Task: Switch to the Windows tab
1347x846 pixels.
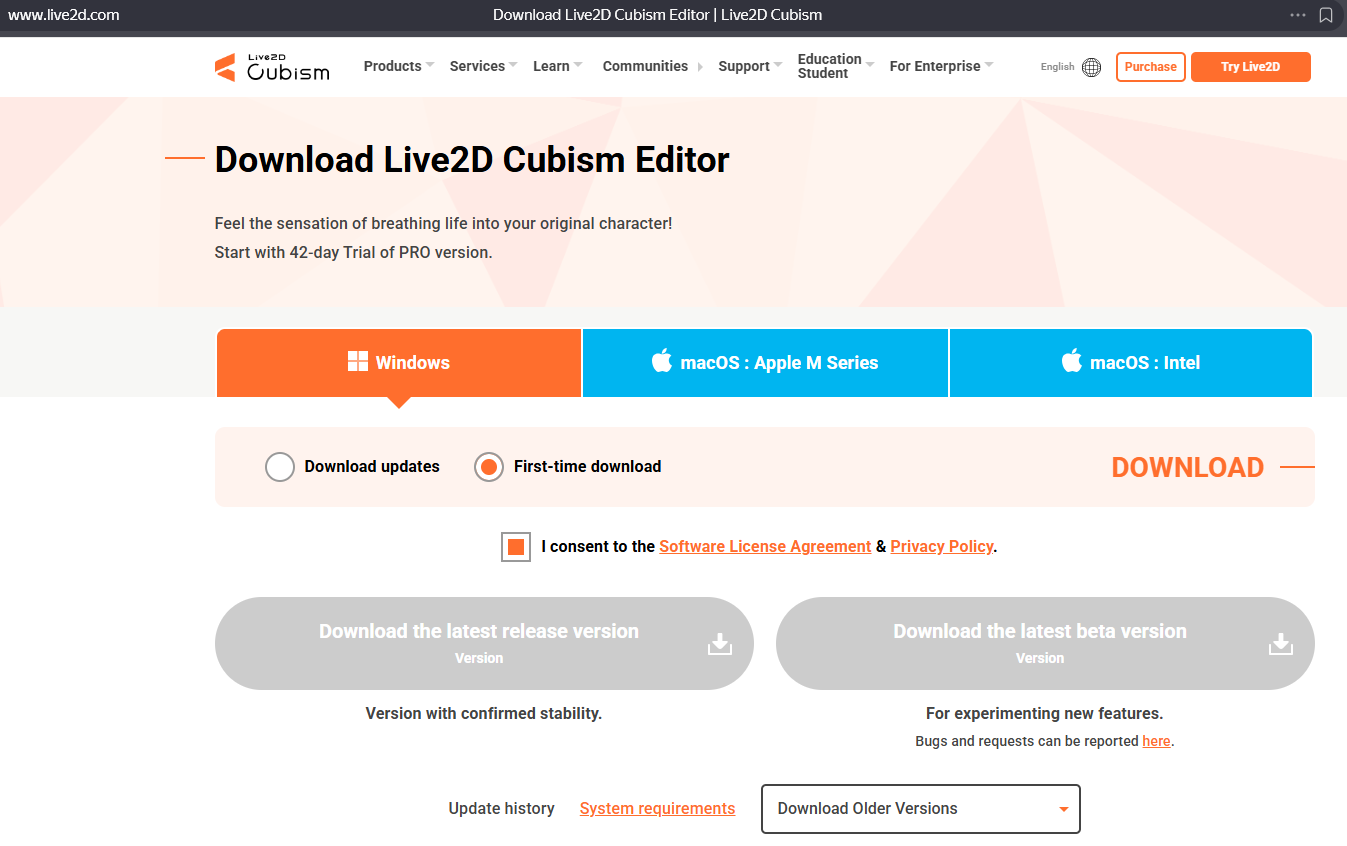Action: pos(399,363)
